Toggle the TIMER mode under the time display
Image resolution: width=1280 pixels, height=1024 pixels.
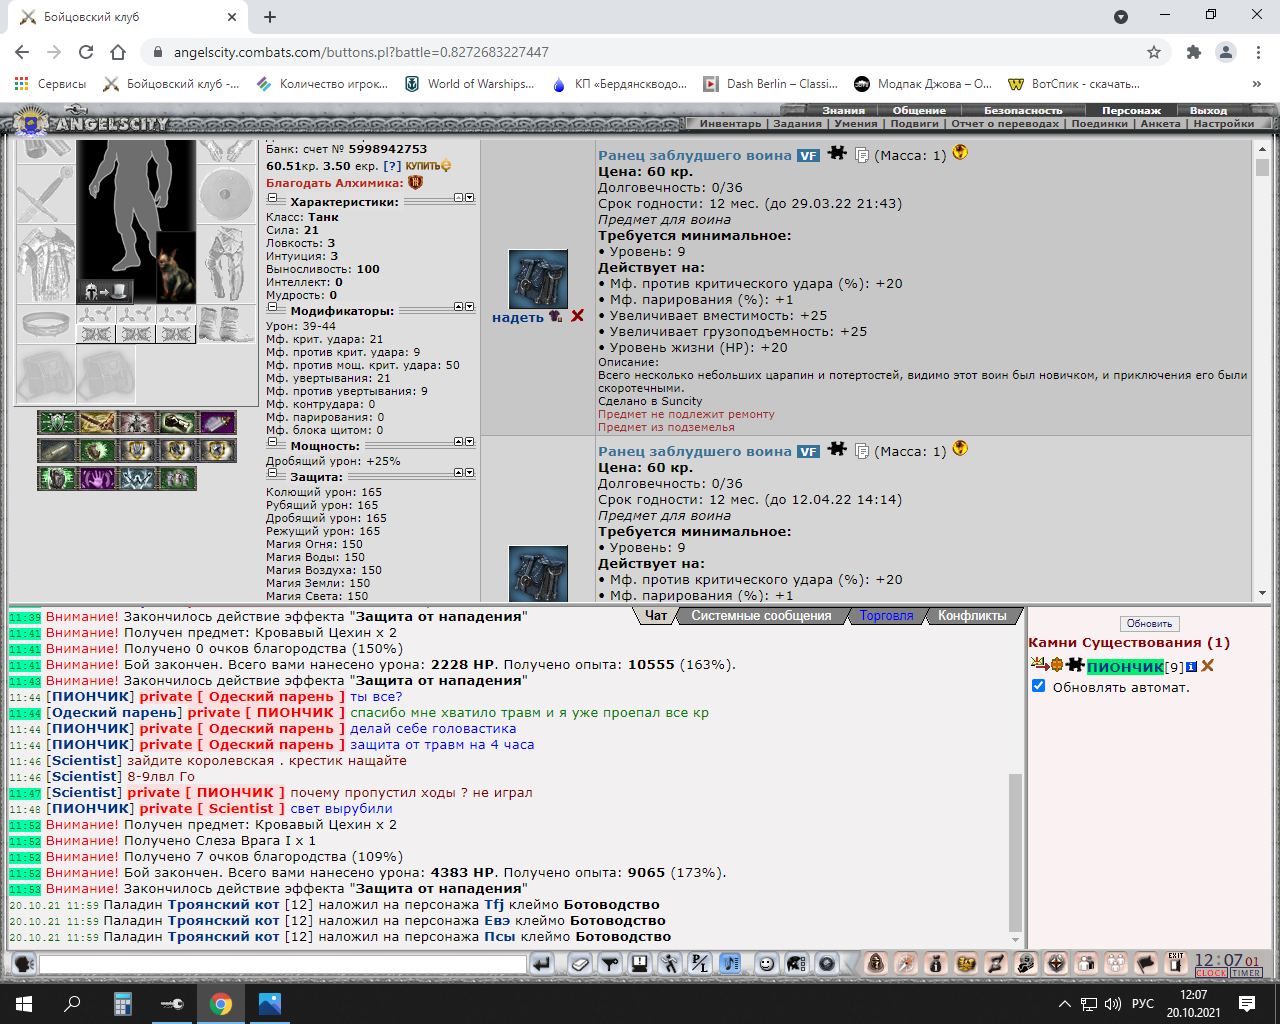[1246, 973]
